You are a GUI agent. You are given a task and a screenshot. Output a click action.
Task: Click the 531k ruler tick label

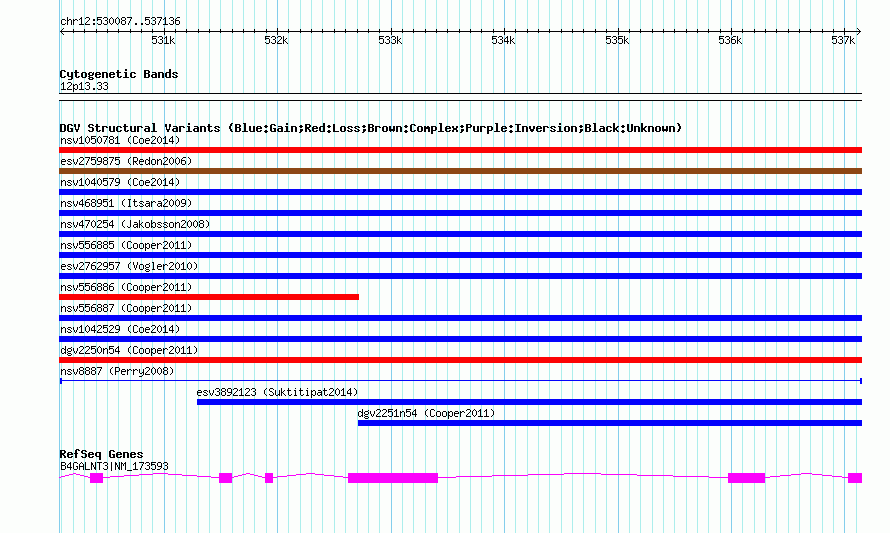(x=163, y=40)
